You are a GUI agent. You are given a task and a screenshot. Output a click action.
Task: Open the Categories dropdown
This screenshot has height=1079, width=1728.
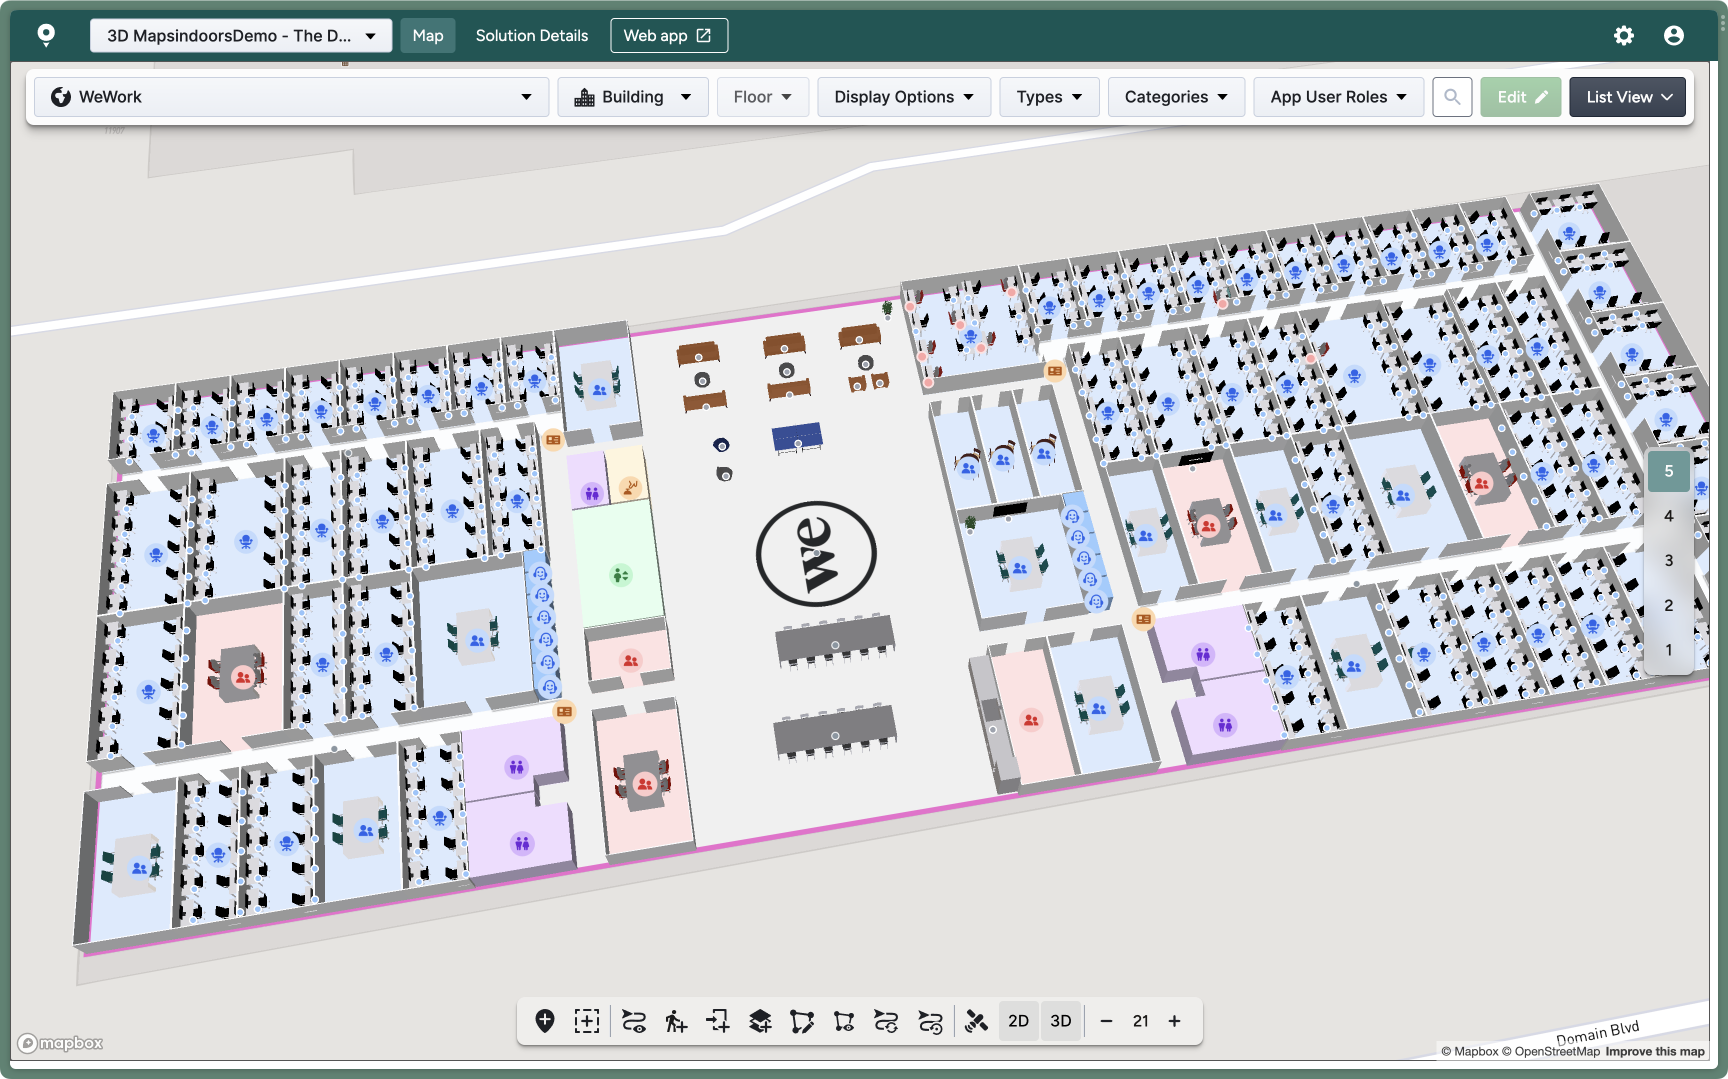pyautogui.click(x=1175, y=97)
